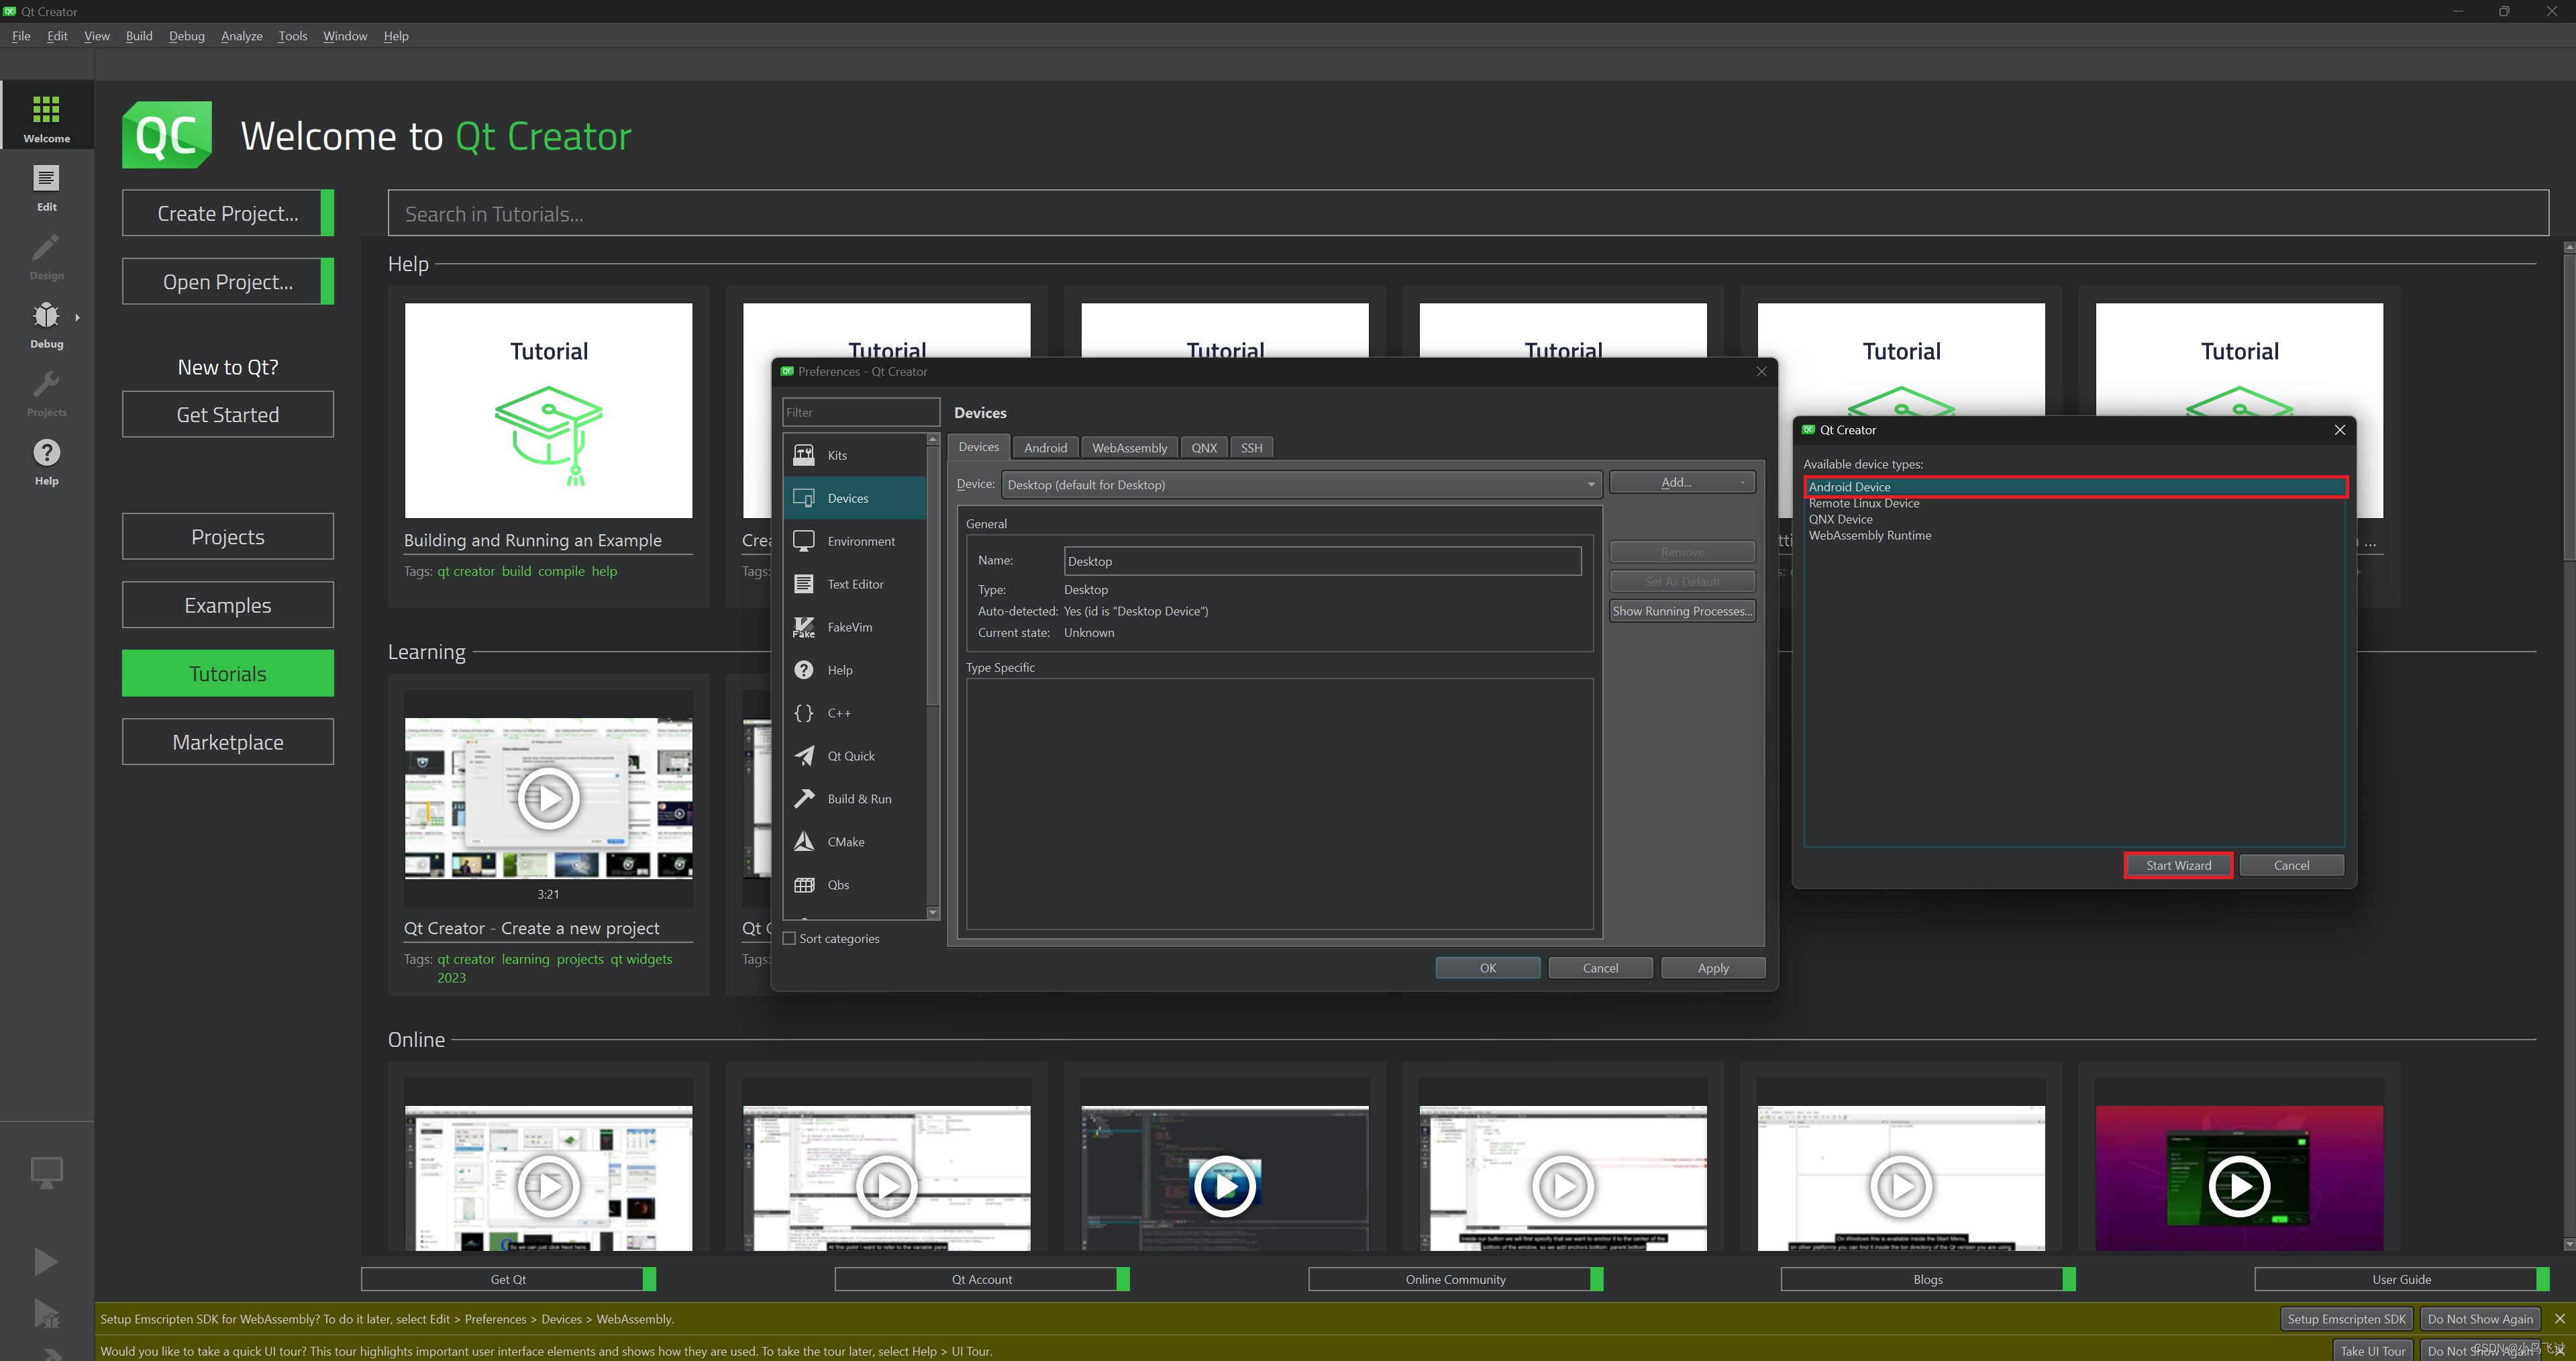
Task: Switch to the WebAssembly tab
Action: pos(1129,448)
